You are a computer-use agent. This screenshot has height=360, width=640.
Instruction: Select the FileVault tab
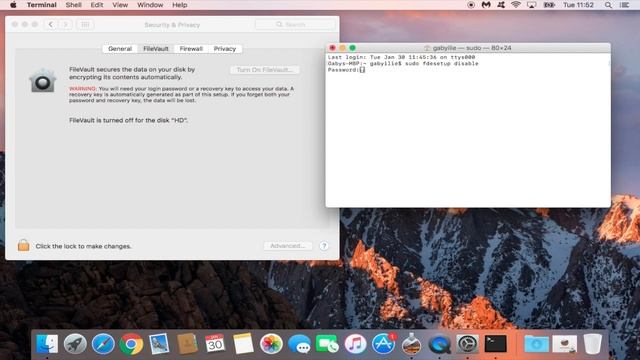click(156, 49)
